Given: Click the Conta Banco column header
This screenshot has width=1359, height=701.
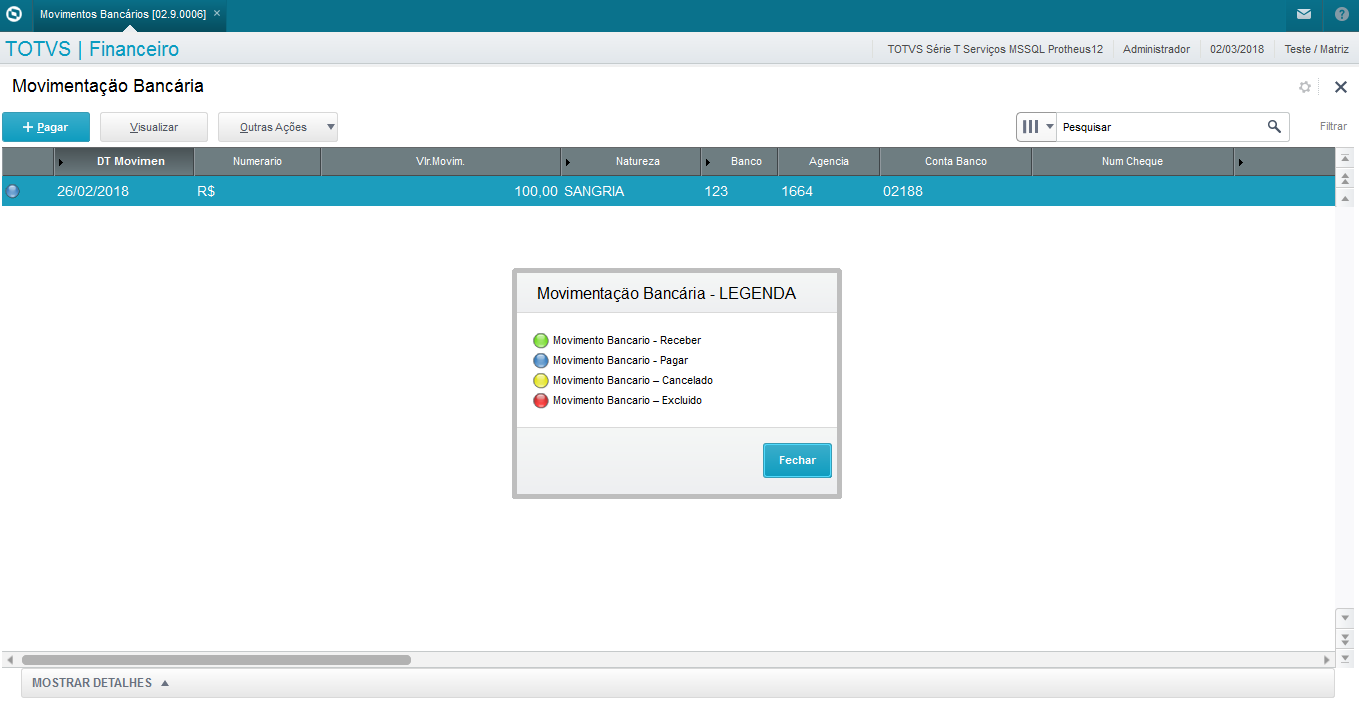Looking at the screenshot, I should [x=956, y=161].
